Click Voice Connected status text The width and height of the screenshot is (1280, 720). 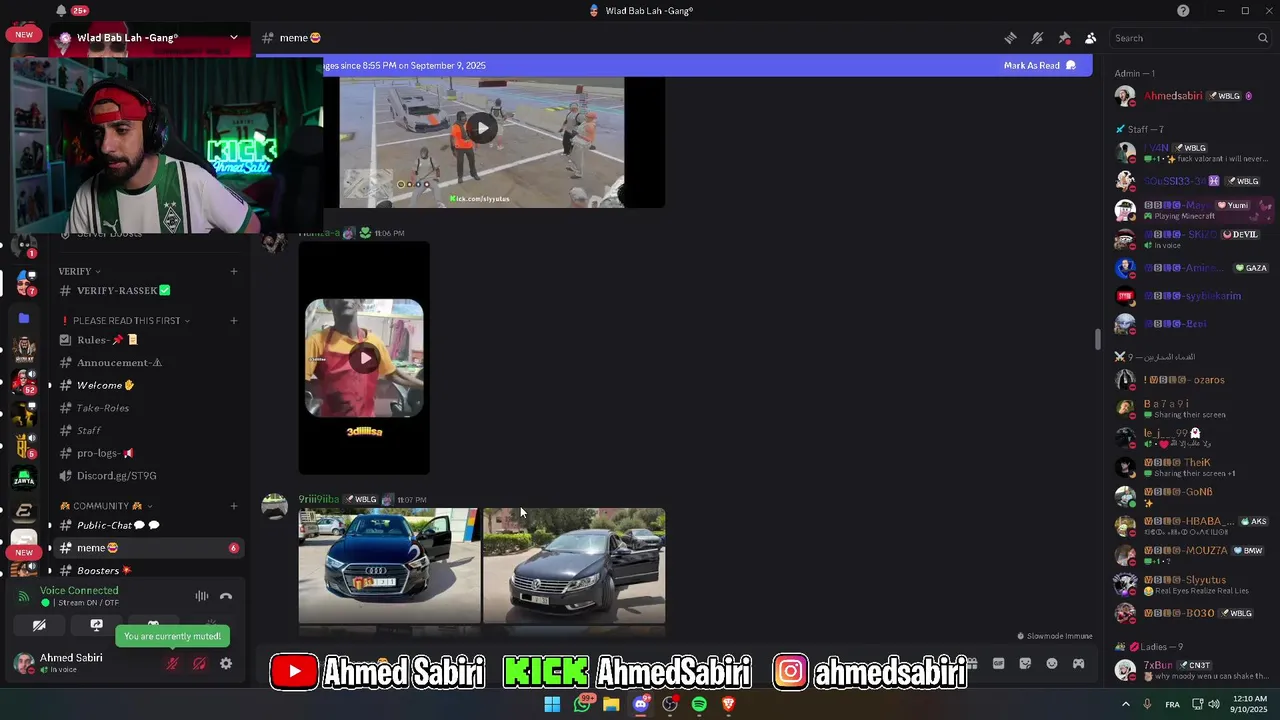[79, 590]
